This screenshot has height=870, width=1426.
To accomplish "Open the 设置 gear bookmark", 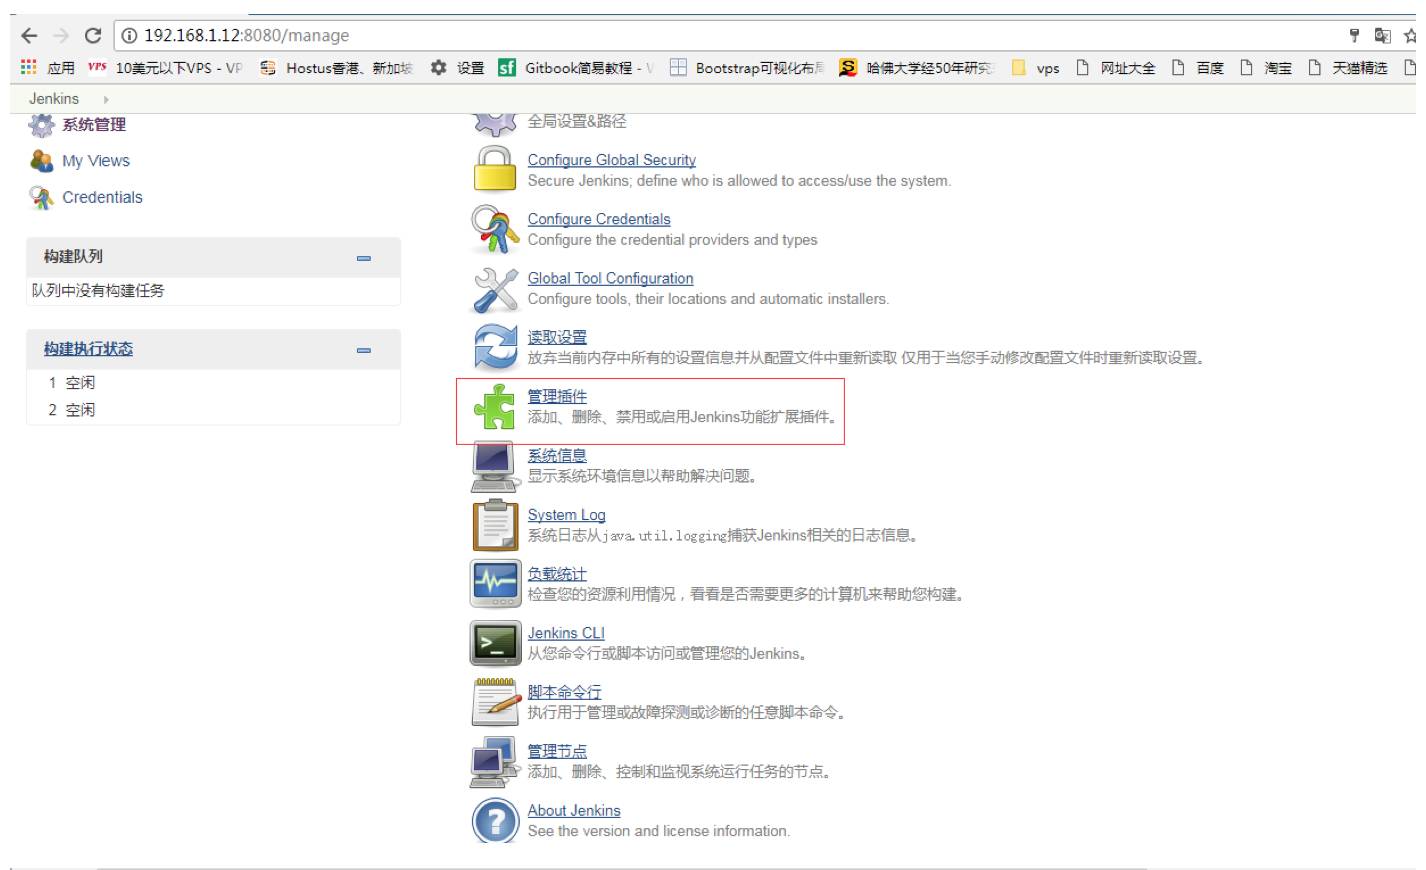I will [458, 68].
